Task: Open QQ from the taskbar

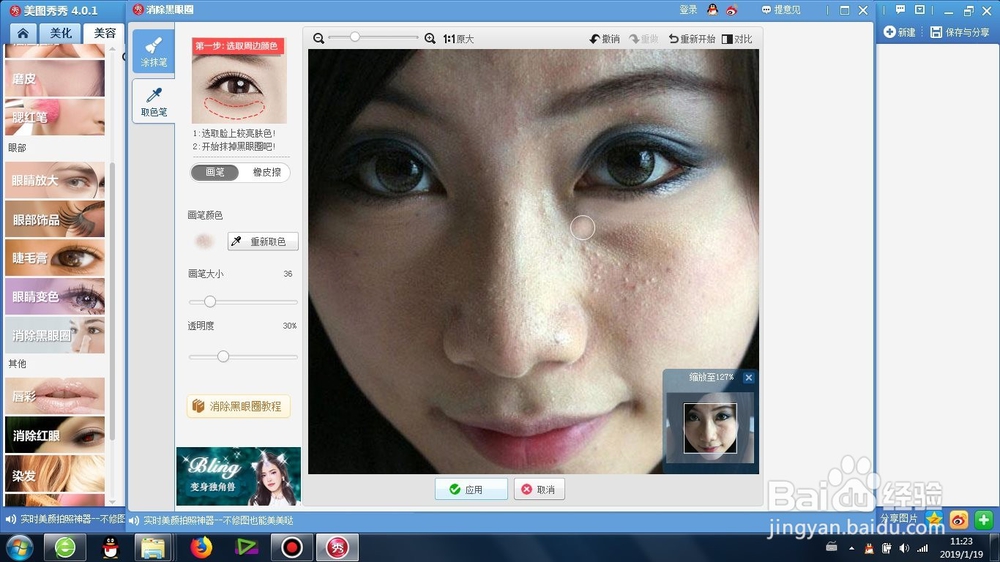Action: click(110, 547)
